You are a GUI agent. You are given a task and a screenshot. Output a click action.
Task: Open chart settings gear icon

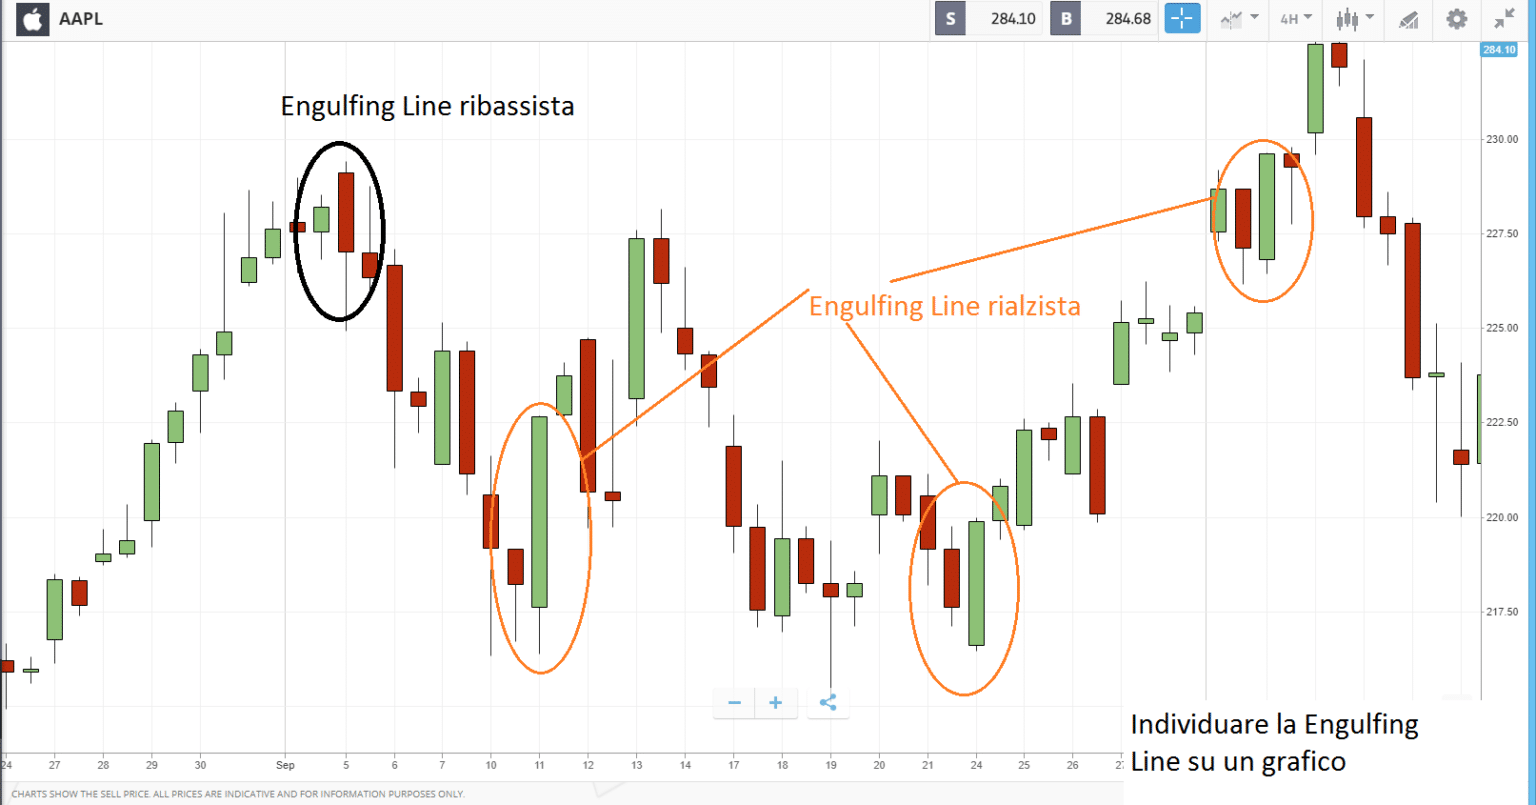(x=1457, y=18)
